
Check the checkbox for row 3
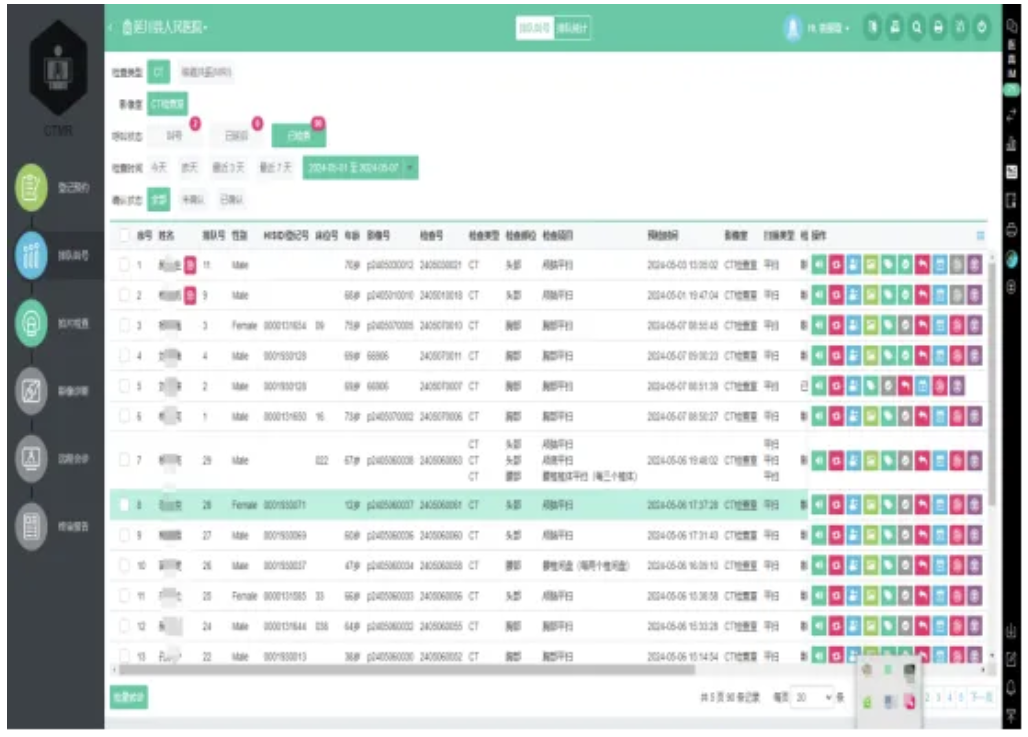[124, 326]
